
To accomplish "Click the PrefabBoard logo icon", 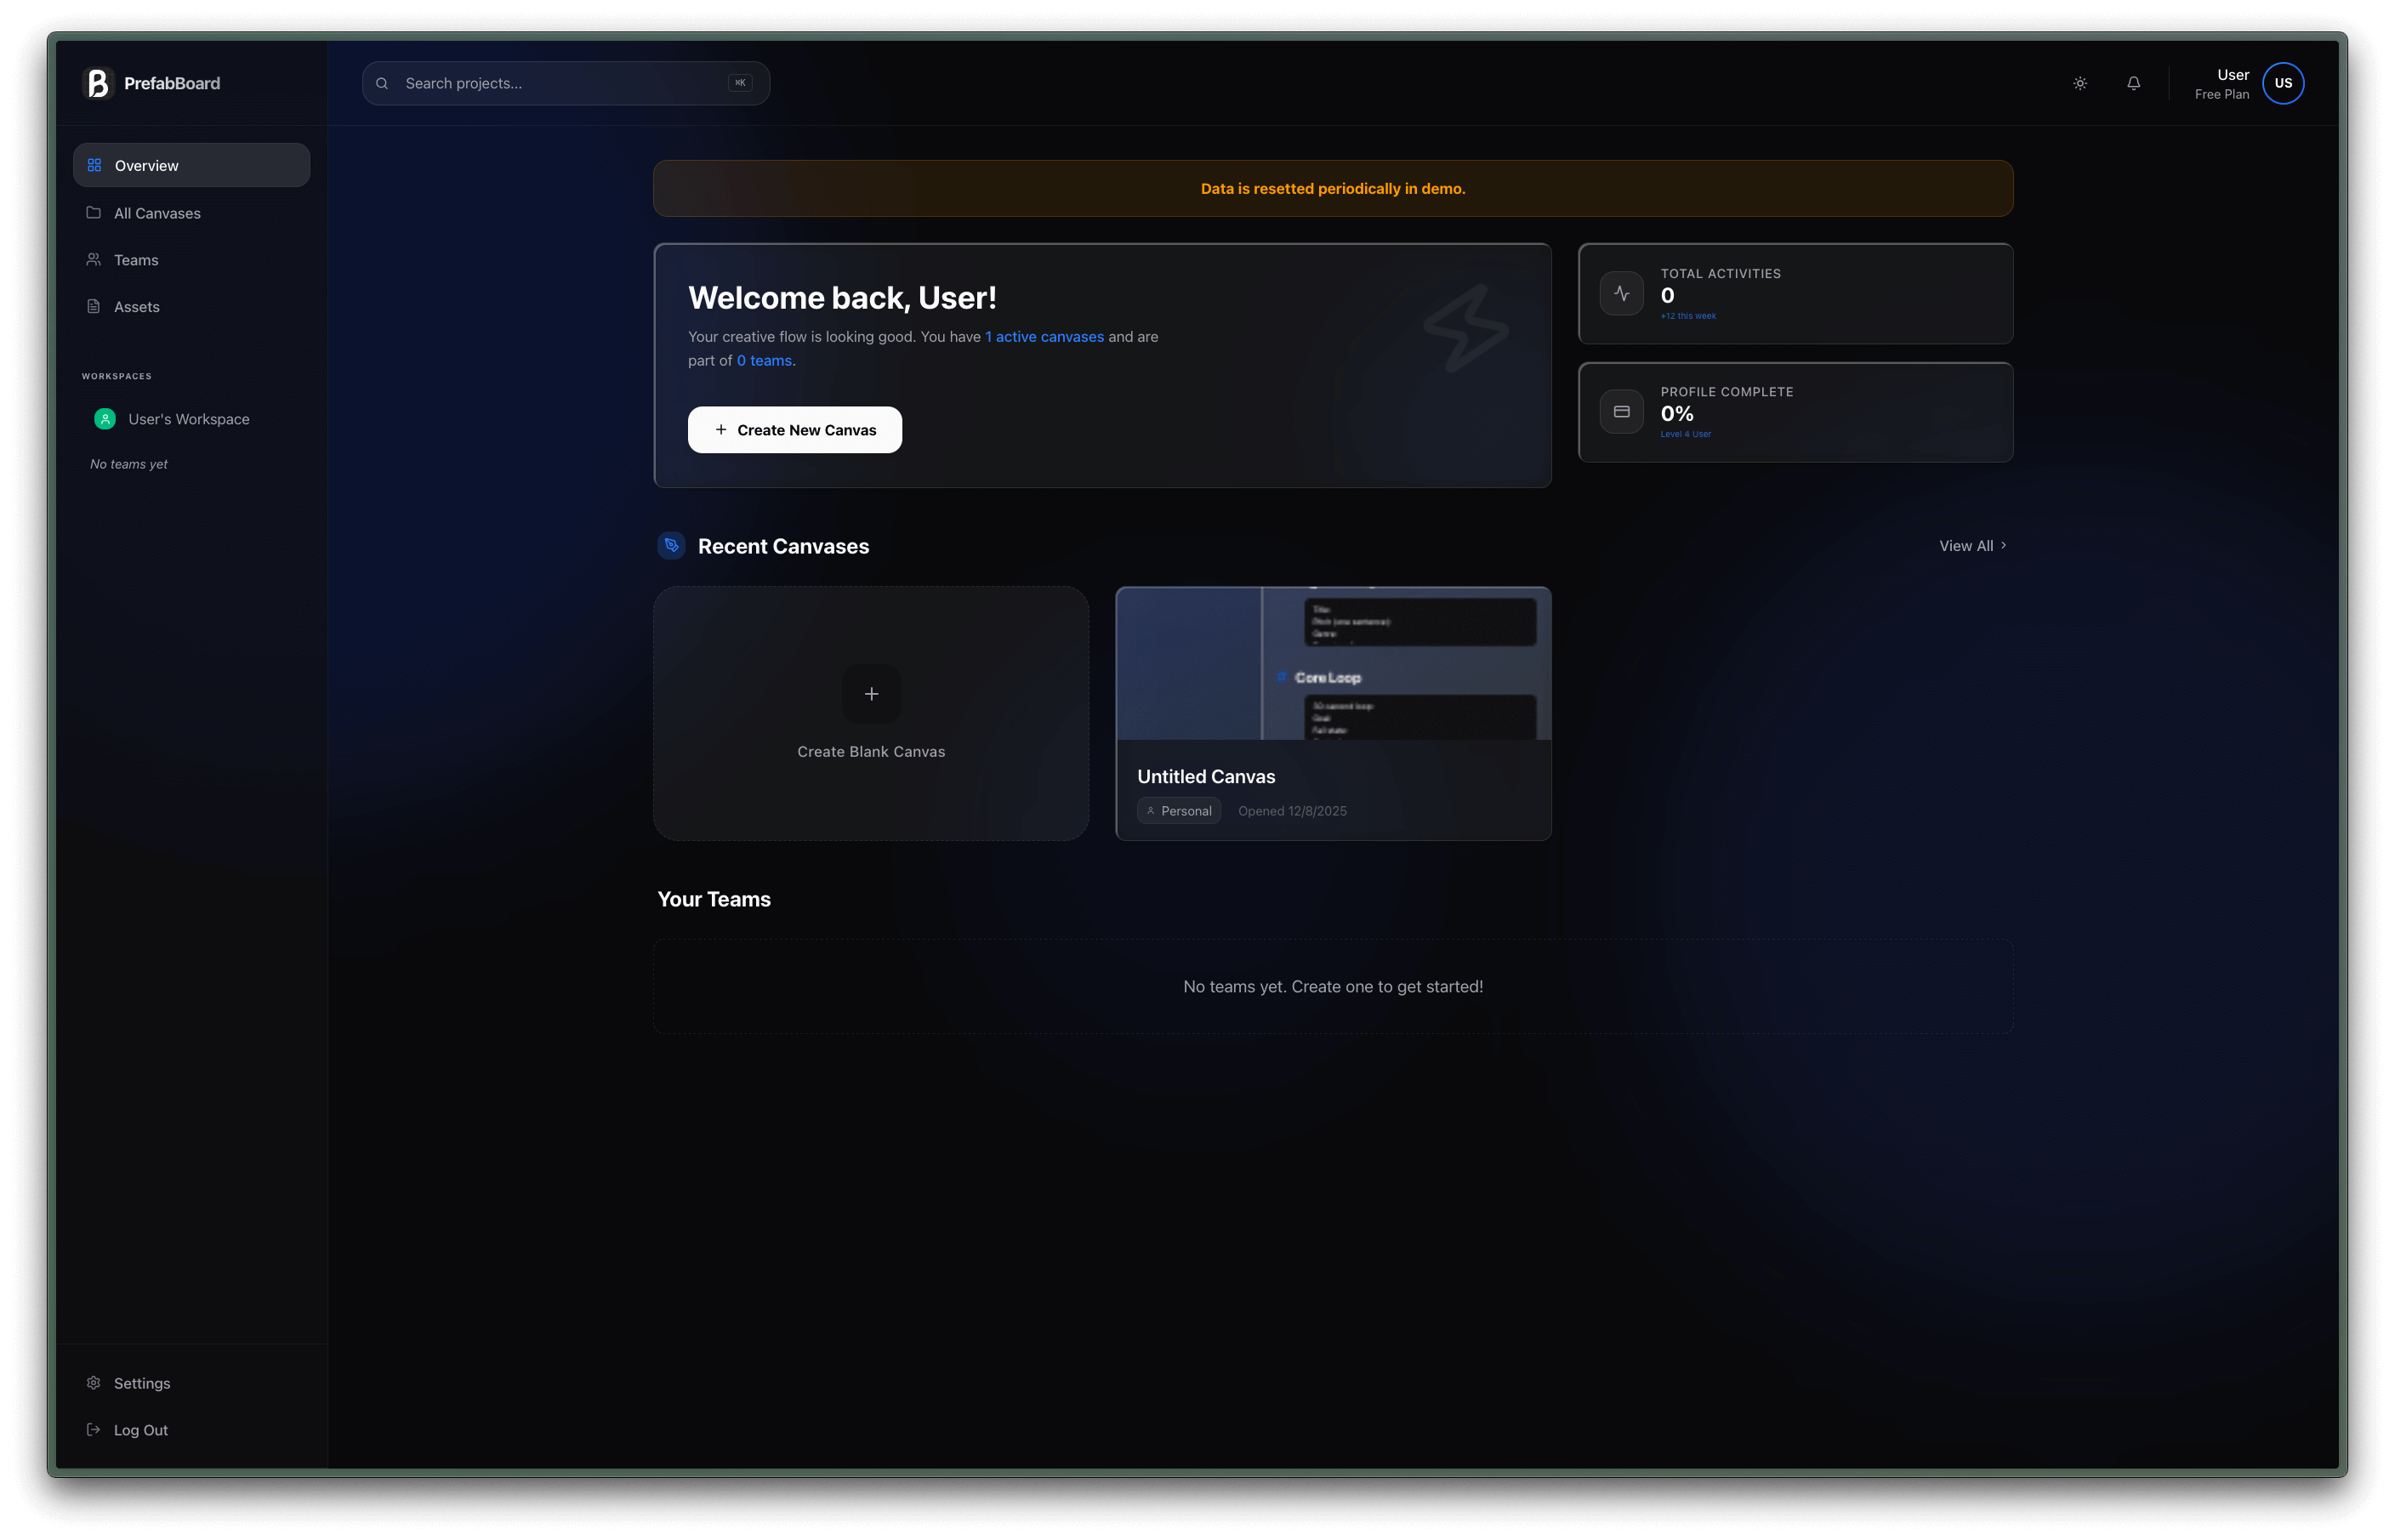I will (x=98, y=83).
